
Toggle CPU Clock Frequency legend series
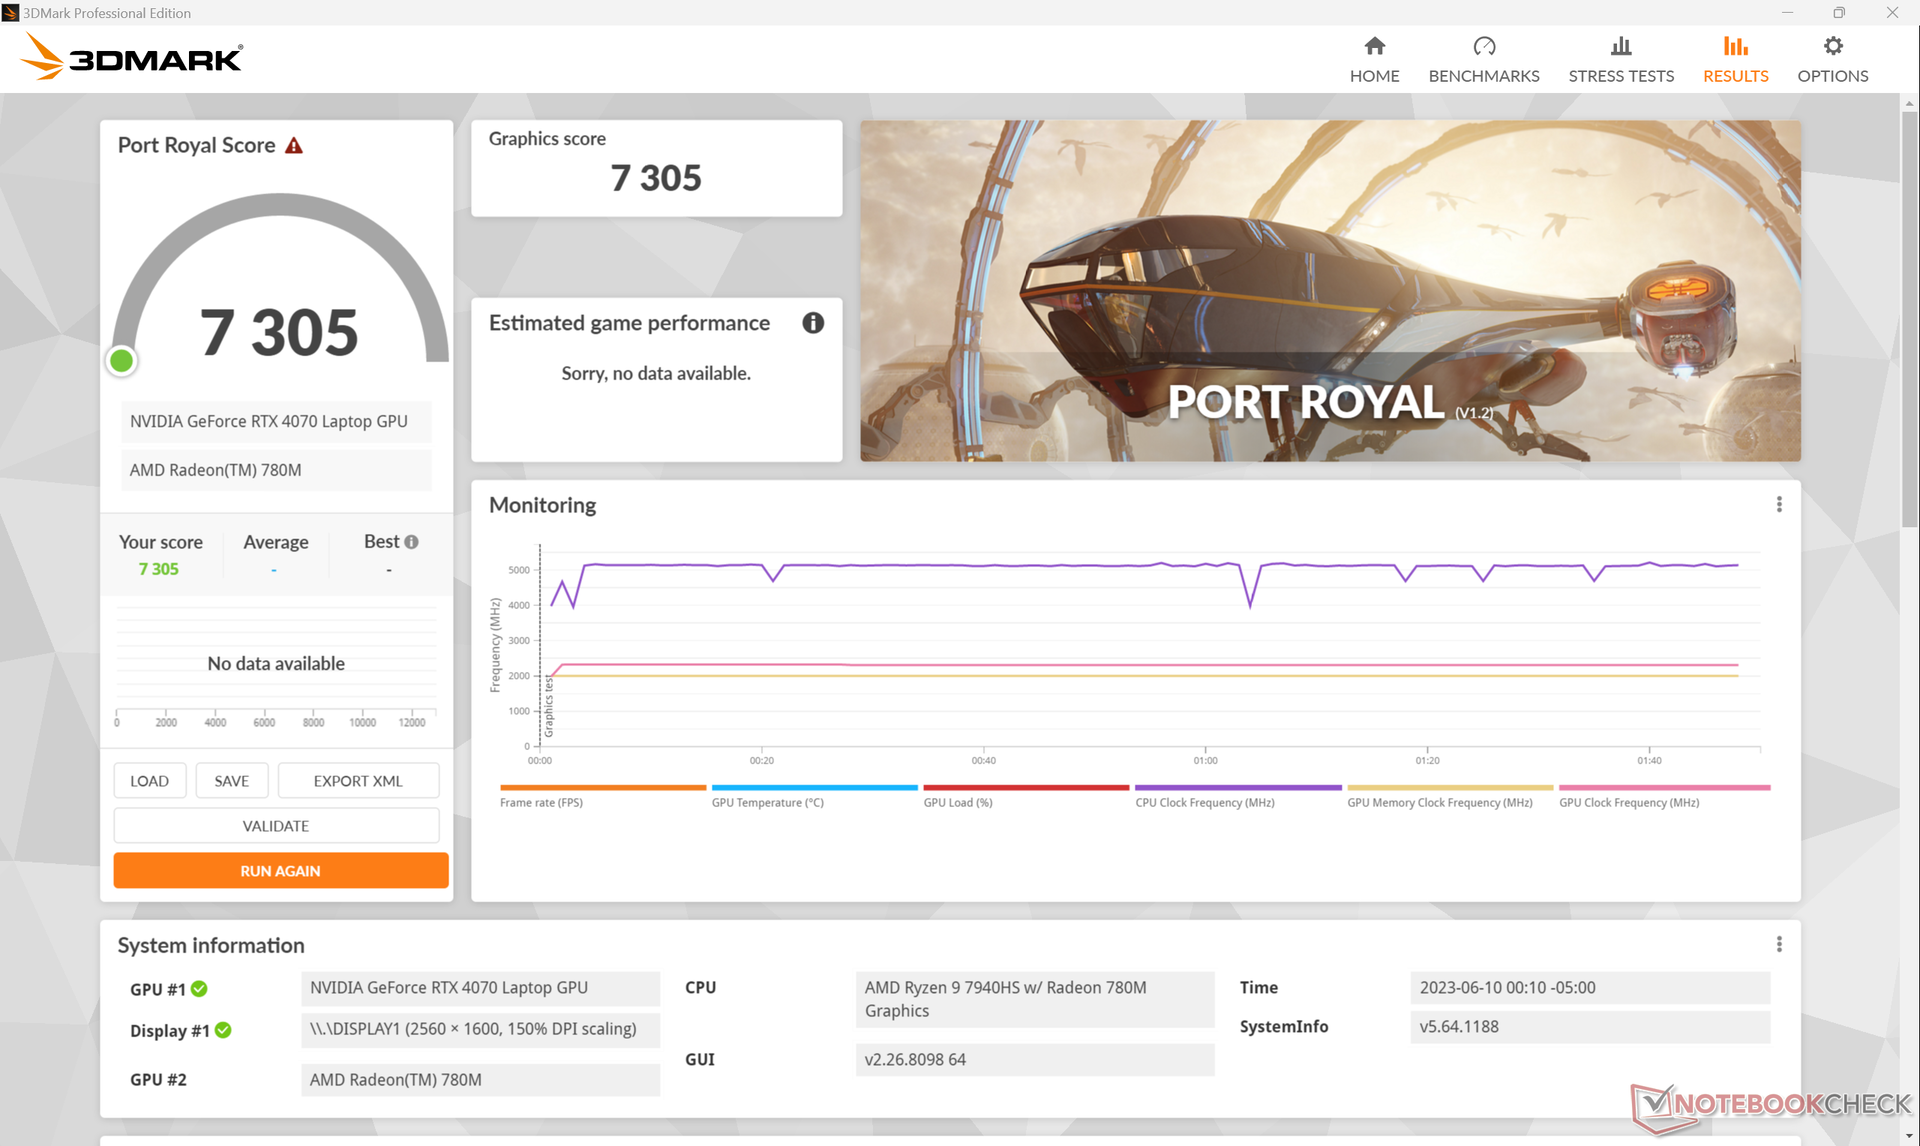1204,802
